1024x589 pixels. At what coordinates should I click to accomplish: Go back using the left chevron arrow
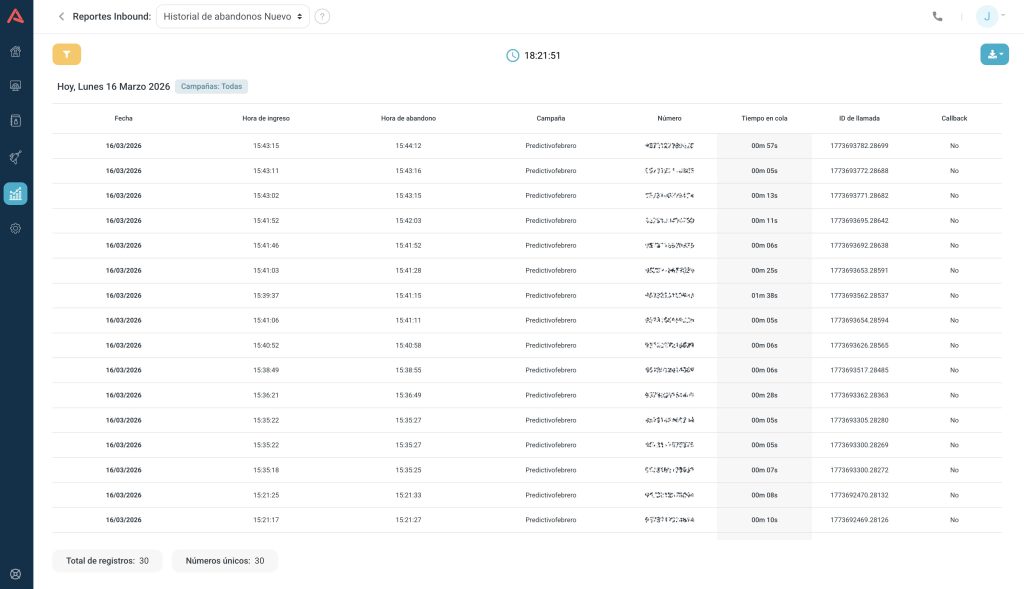pyautogui.click(x=61, y=16)
